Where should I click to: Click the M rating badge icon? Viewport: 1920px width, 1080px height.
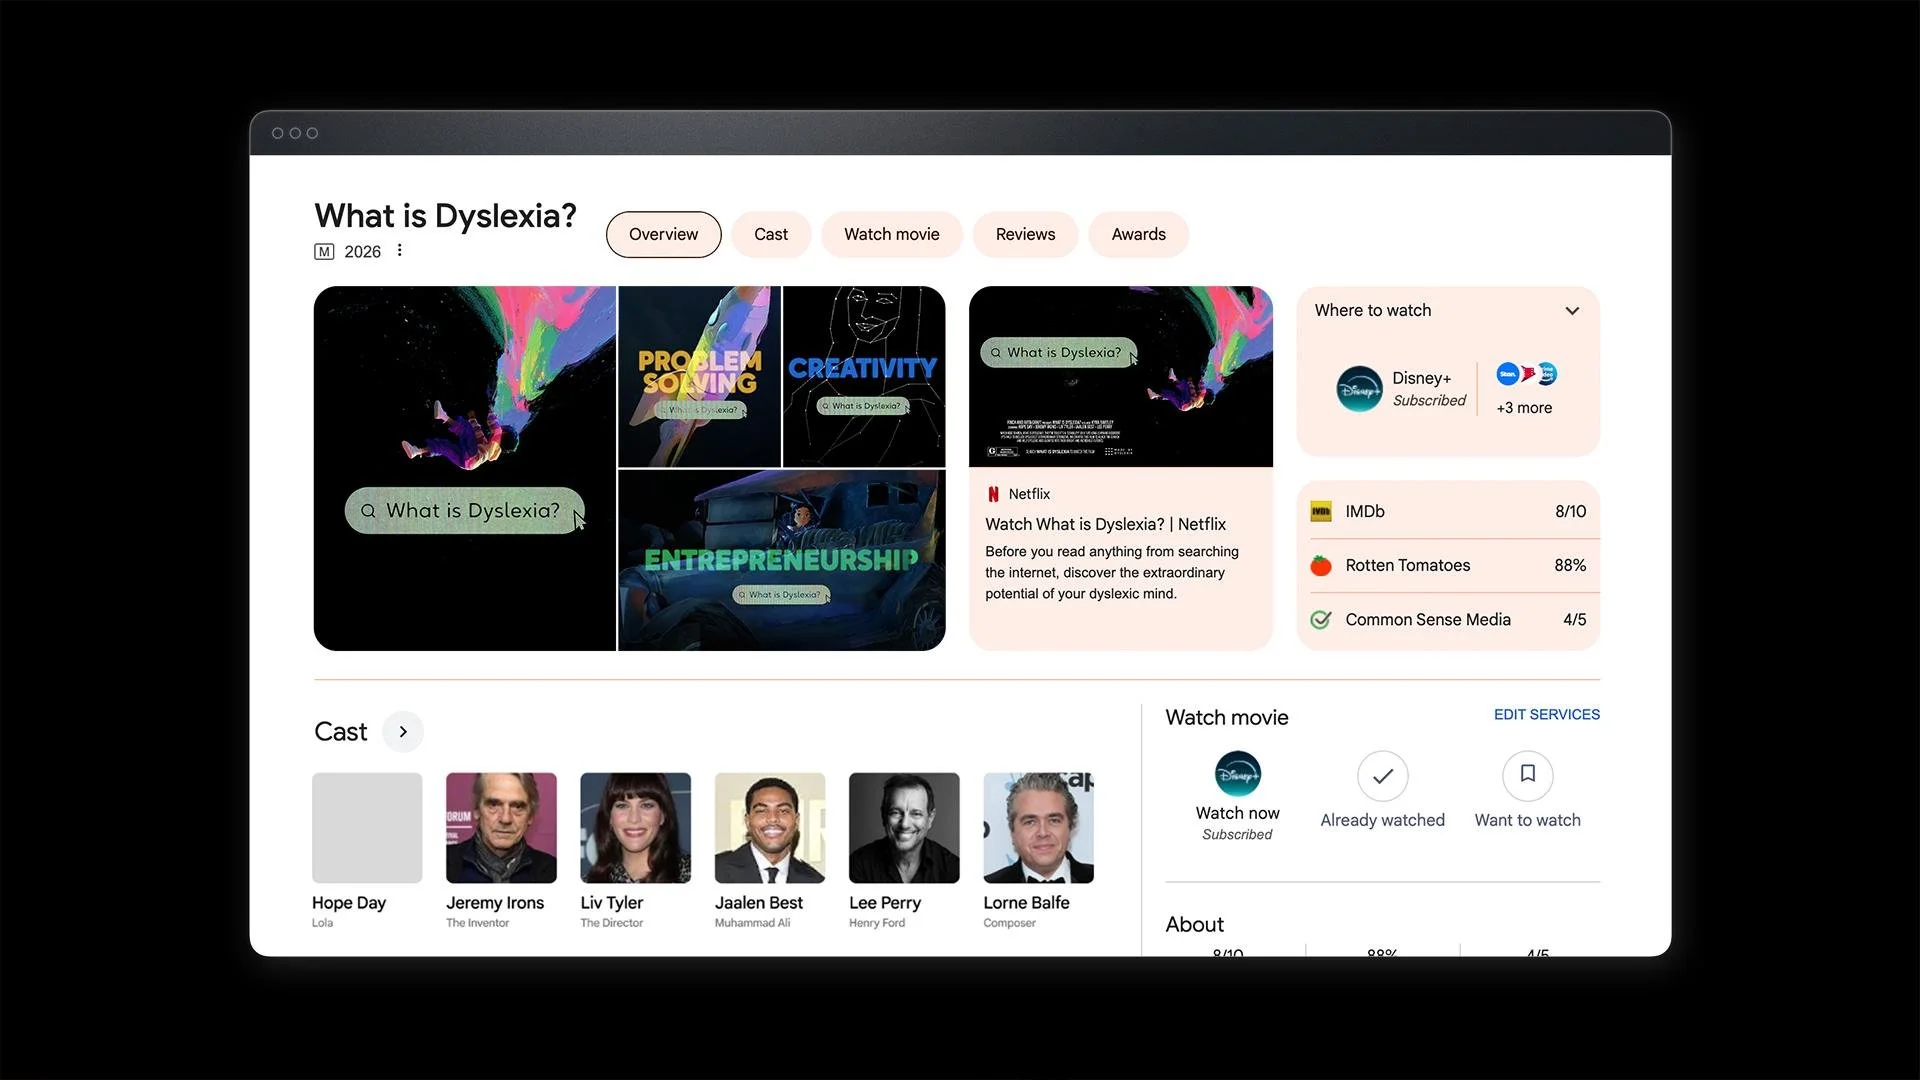click(324, 252)
